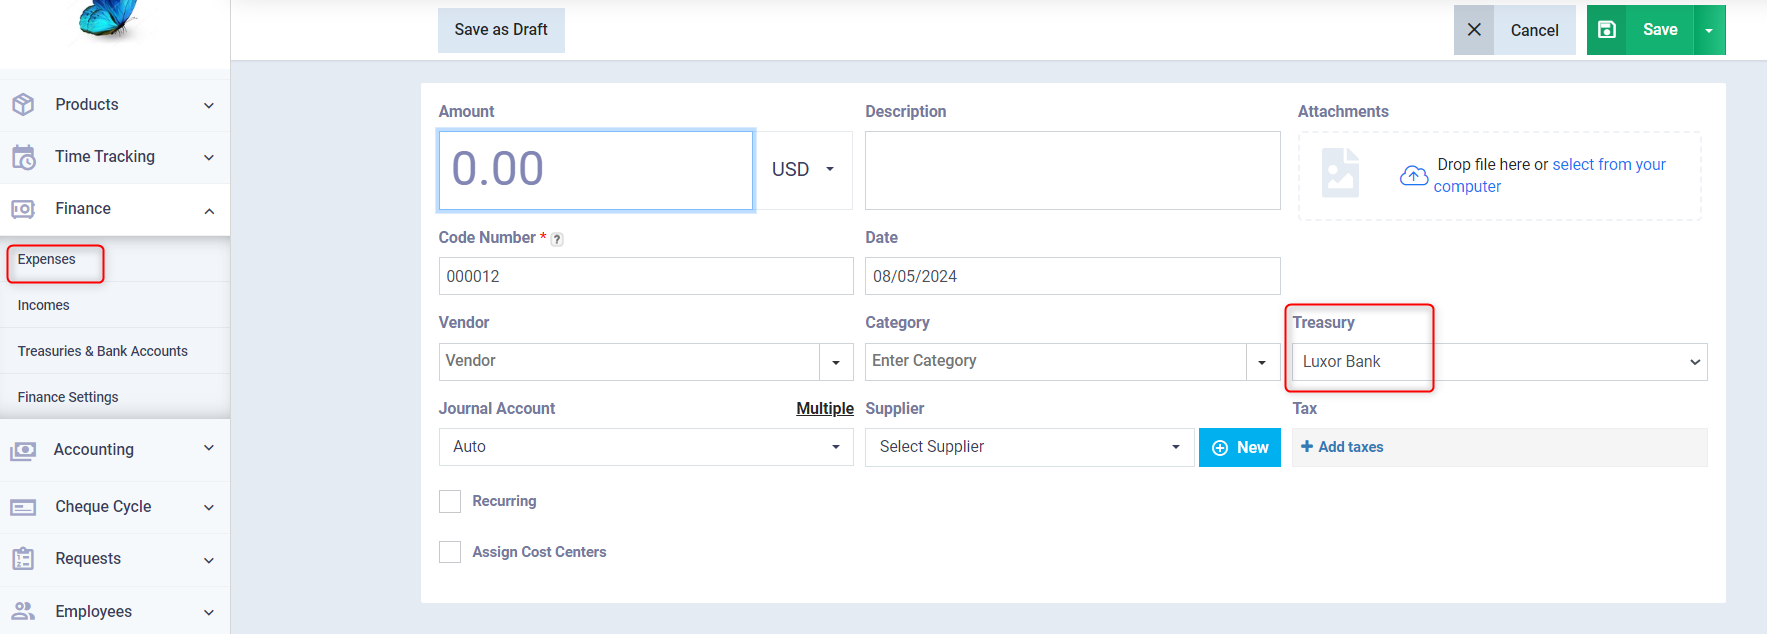Expand the Accounting chevron
The height and width of the screenshot is (634, 1767).
tap(209, 448)
